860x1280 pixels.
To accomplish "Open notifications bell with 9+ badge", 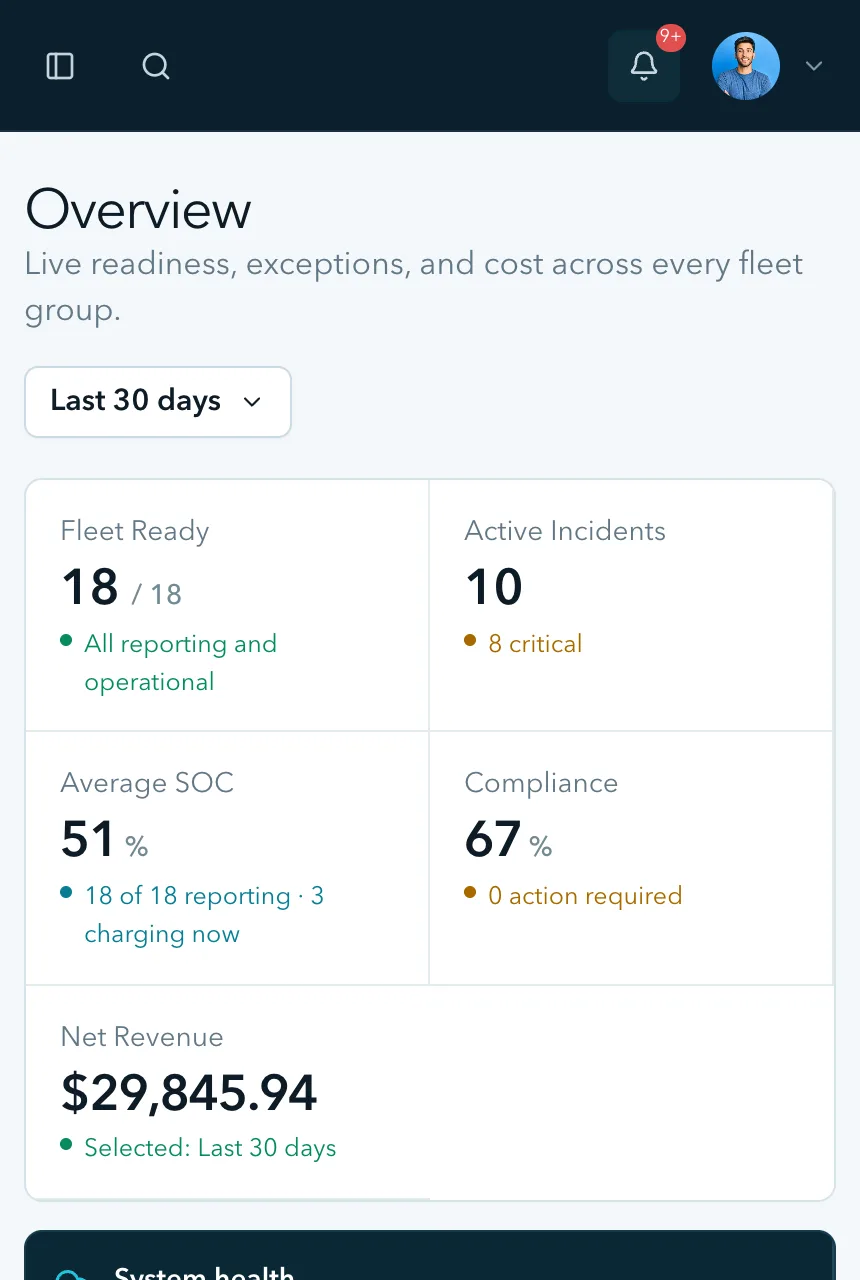I will point(644,66).
